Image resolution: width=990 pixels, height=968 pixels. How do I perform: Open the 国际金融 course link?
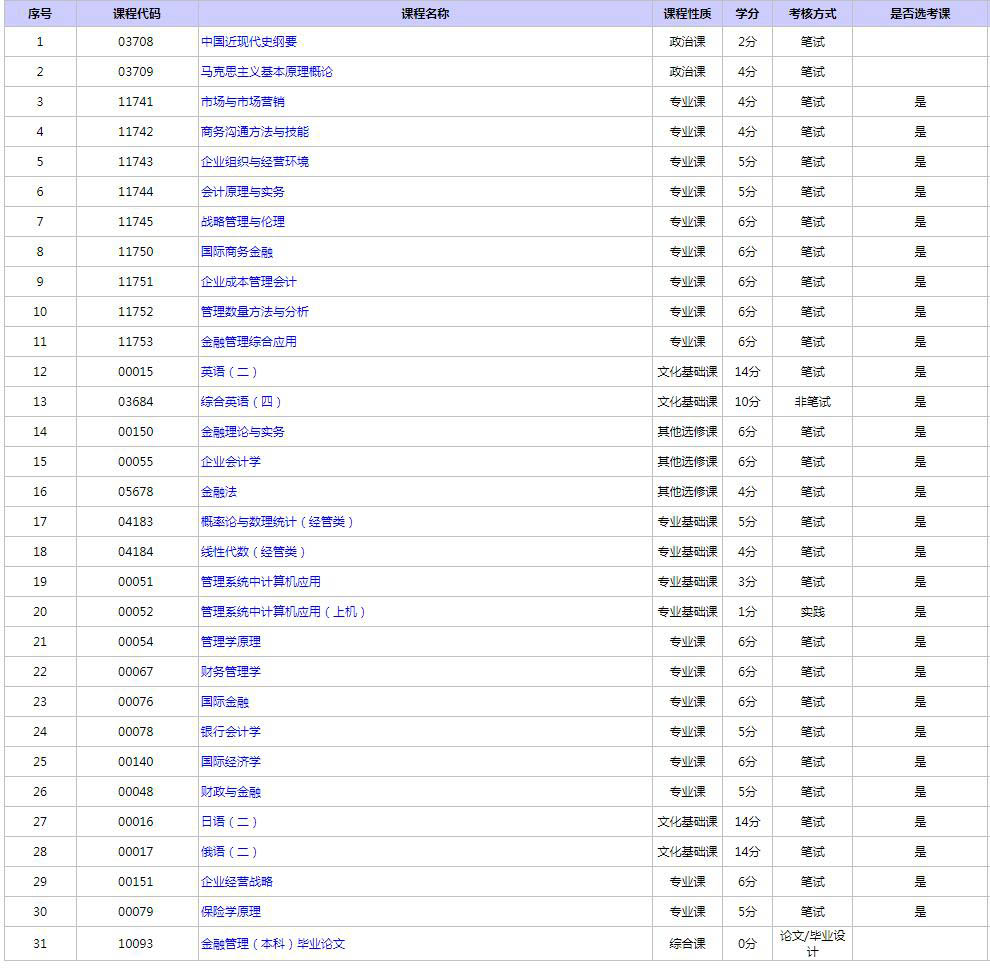click(x=225, y=702)
